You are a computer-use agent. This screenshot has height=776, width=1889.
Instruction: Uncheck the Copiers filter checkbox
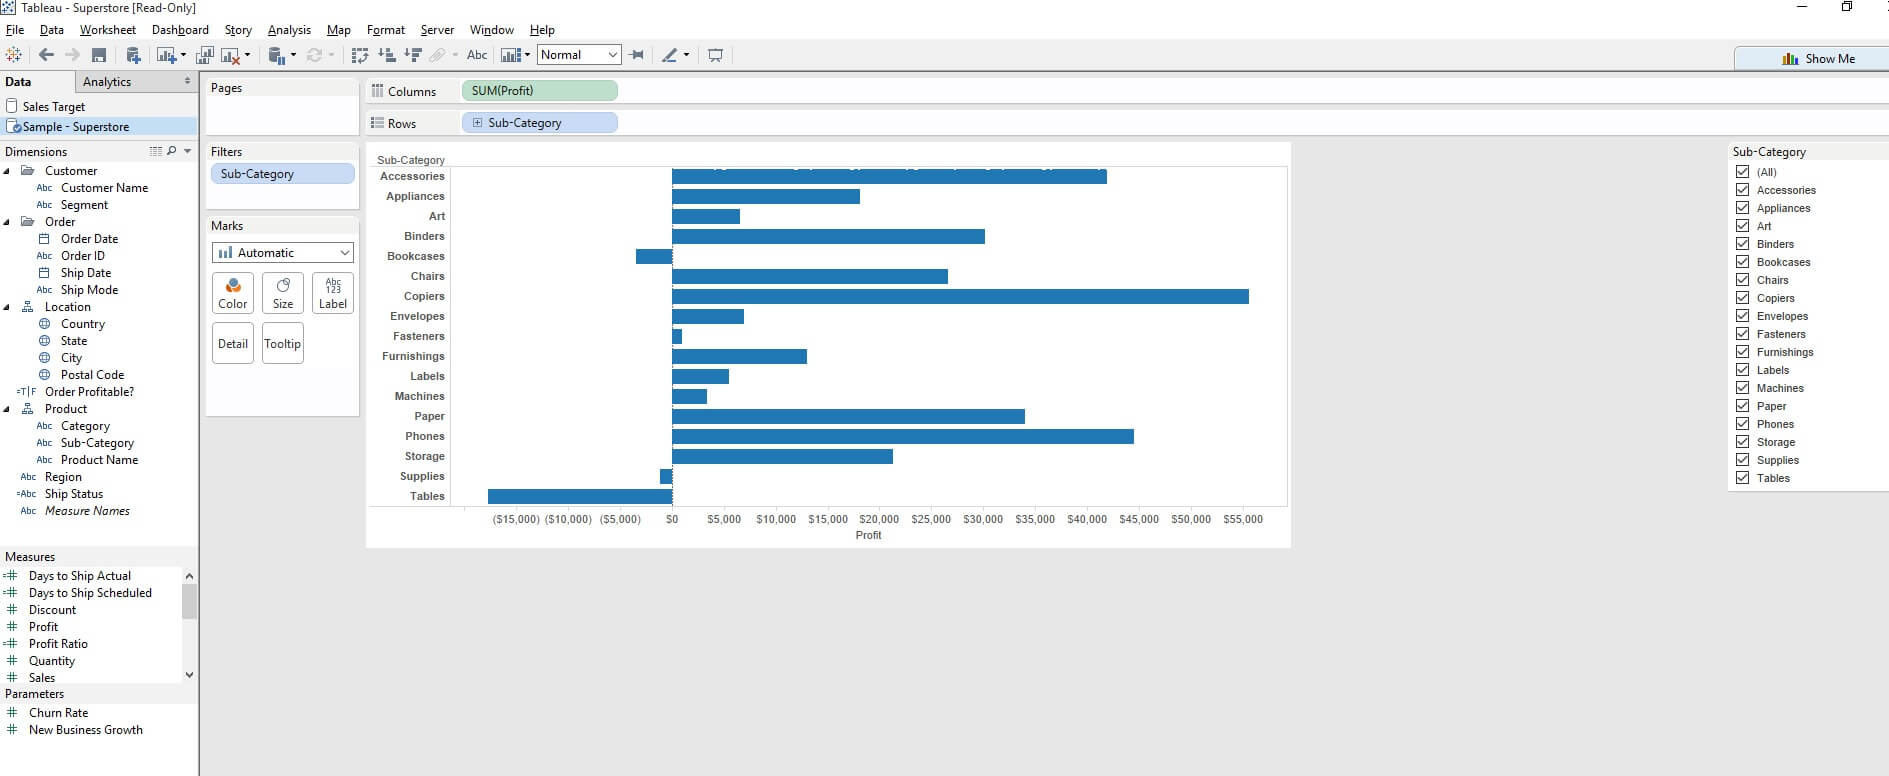click(1743, 298)
